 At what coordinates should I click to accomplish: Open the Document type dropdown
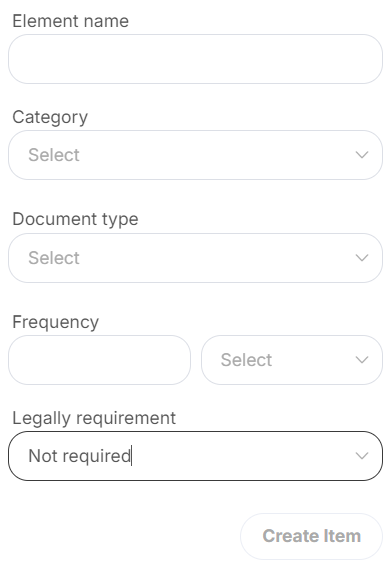tap(195, 258)
